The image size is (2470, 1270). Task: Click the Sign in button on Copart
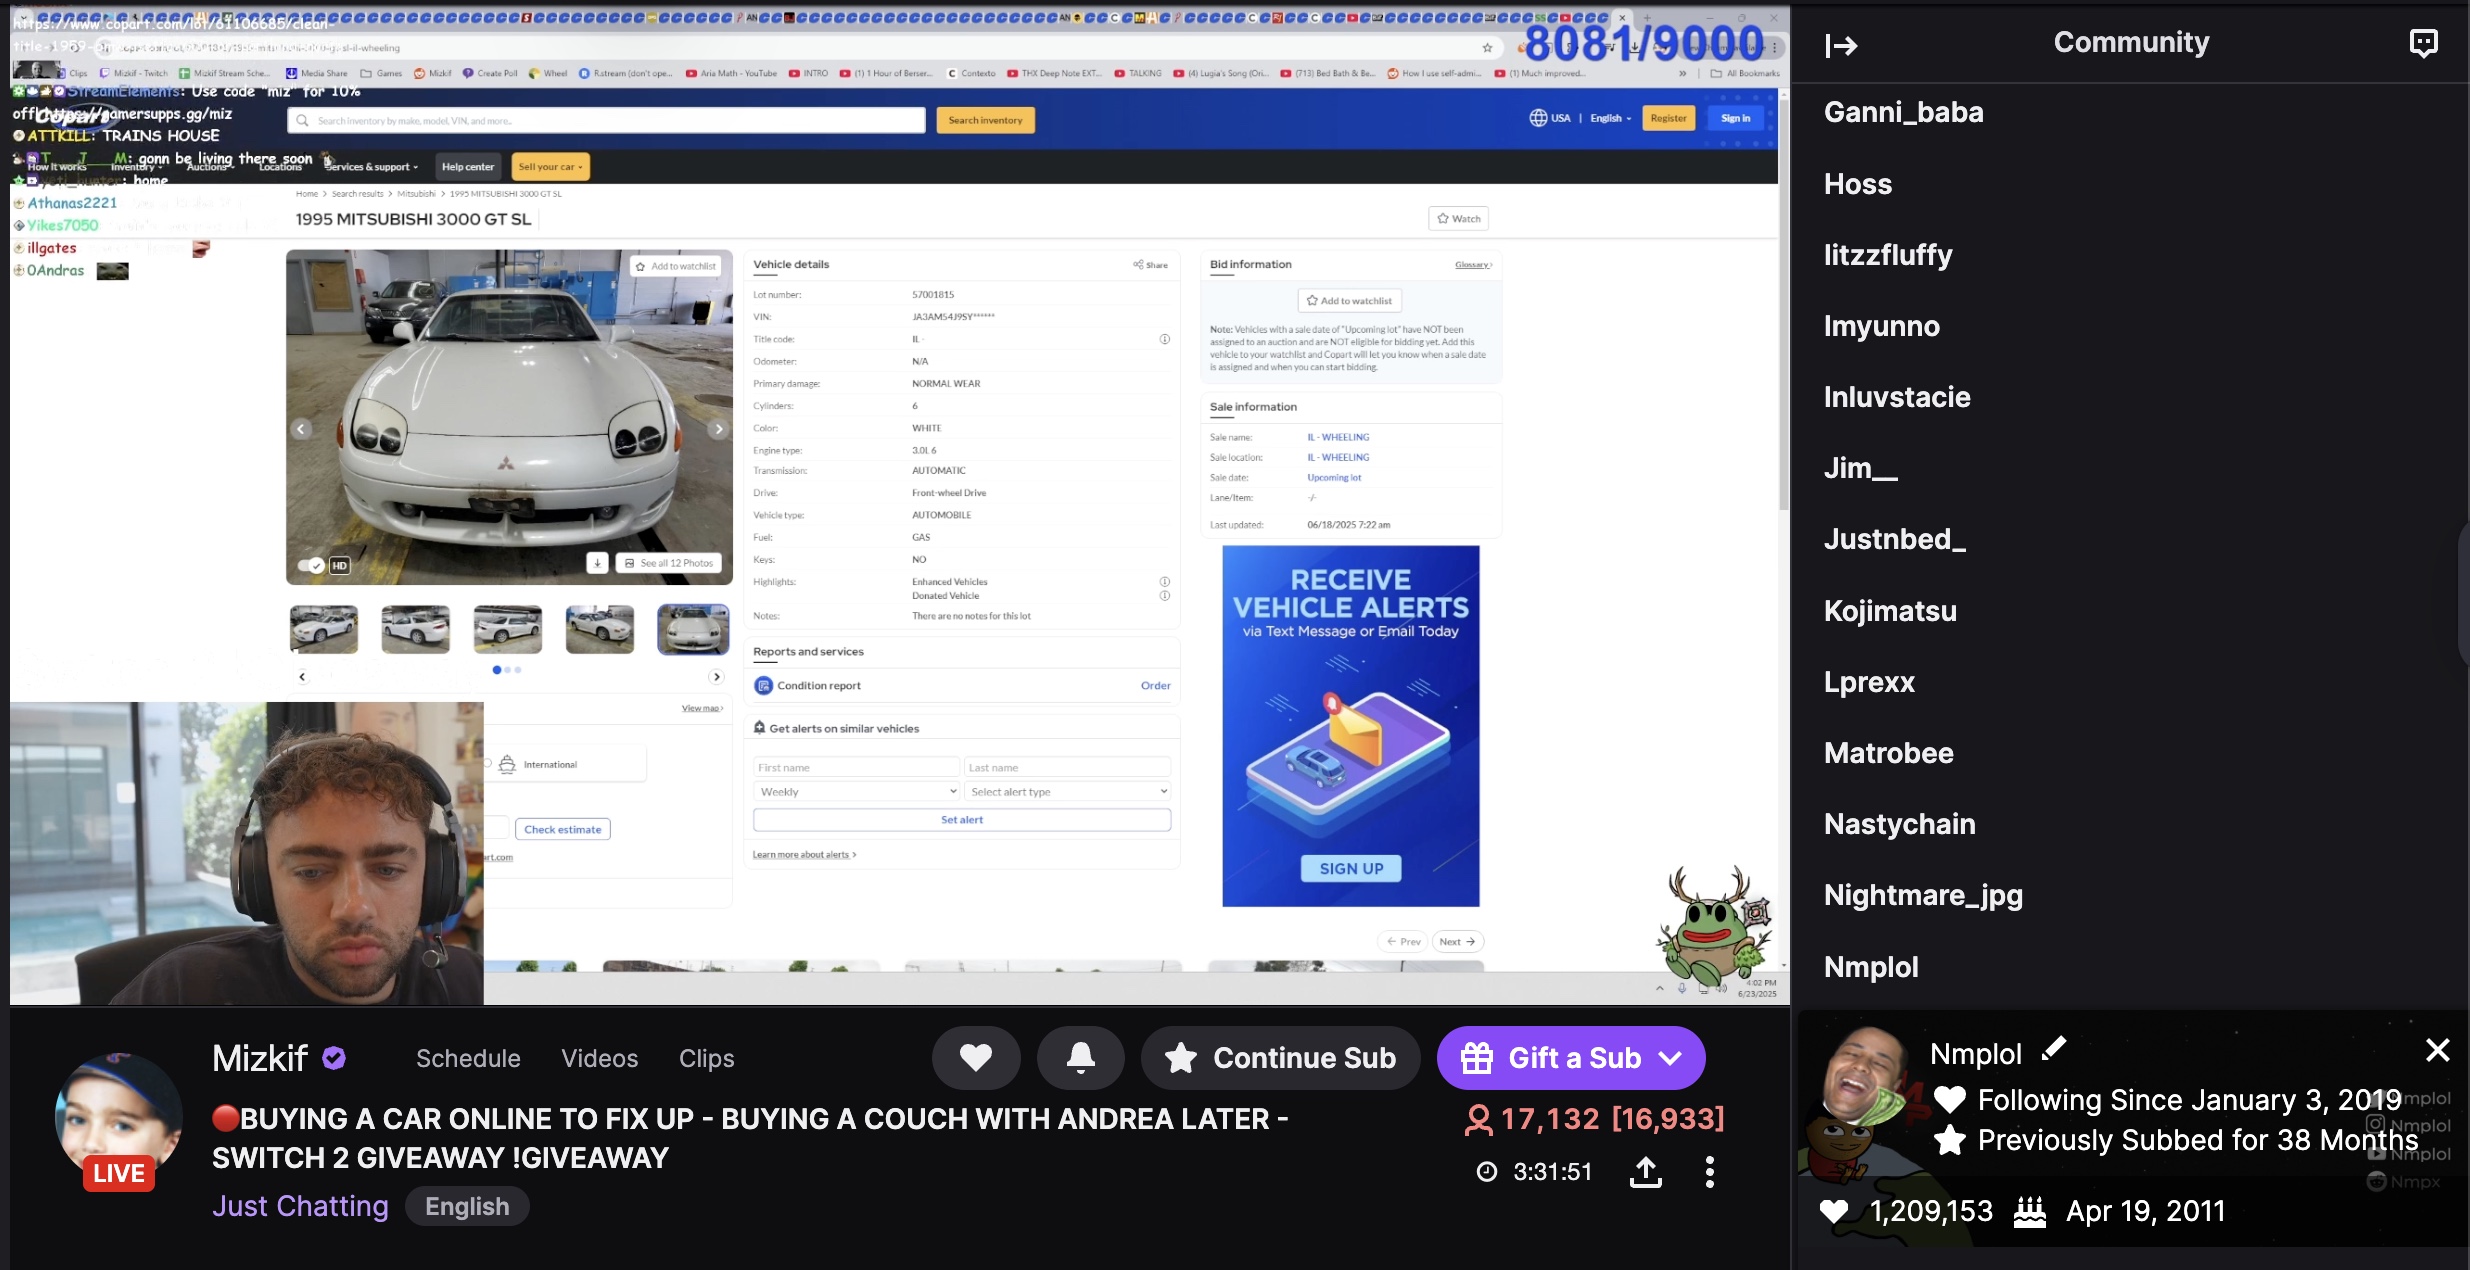[x=1735, y=118]
